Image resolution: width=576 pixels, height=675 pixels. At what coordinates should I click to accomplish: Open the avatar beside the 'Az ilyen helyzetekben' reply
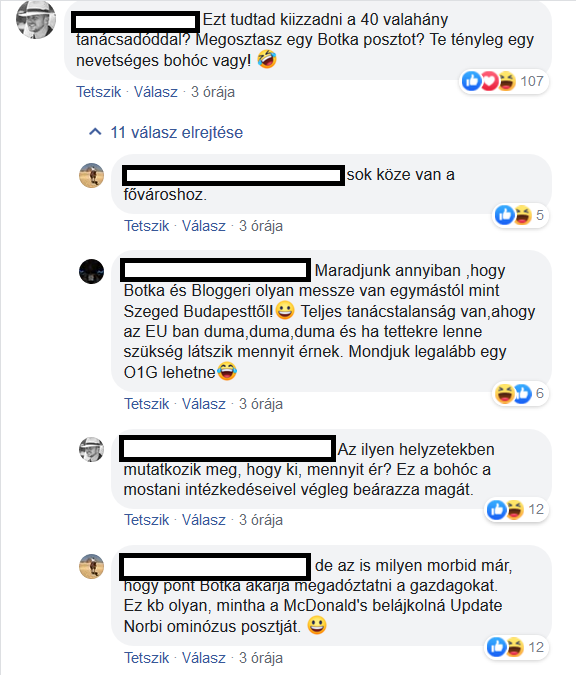pos(92,450)
